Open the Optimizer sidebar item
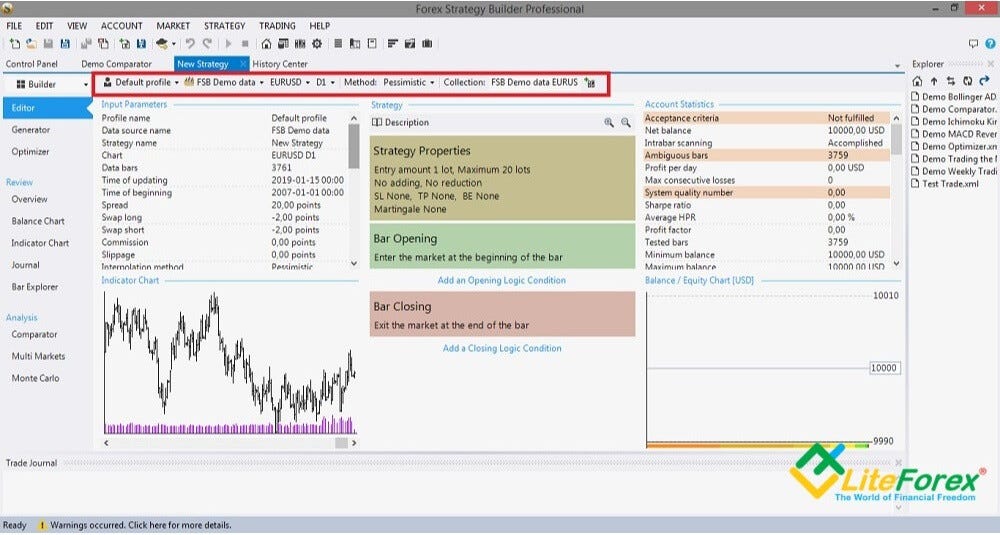Viewport: 1000px width, 535px height. click(30, 152)
